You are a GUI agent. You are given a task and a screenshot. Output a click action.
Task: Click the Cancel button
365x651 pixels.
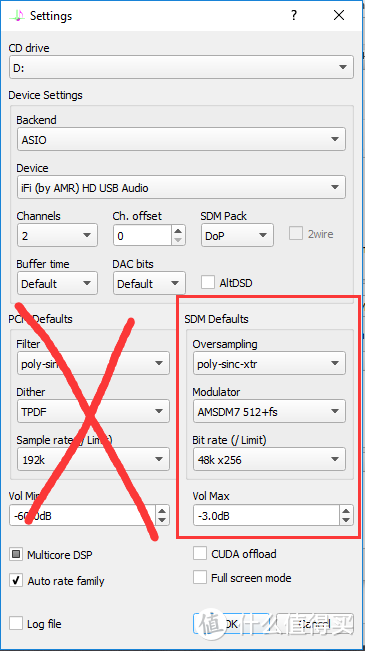[315, 624]
